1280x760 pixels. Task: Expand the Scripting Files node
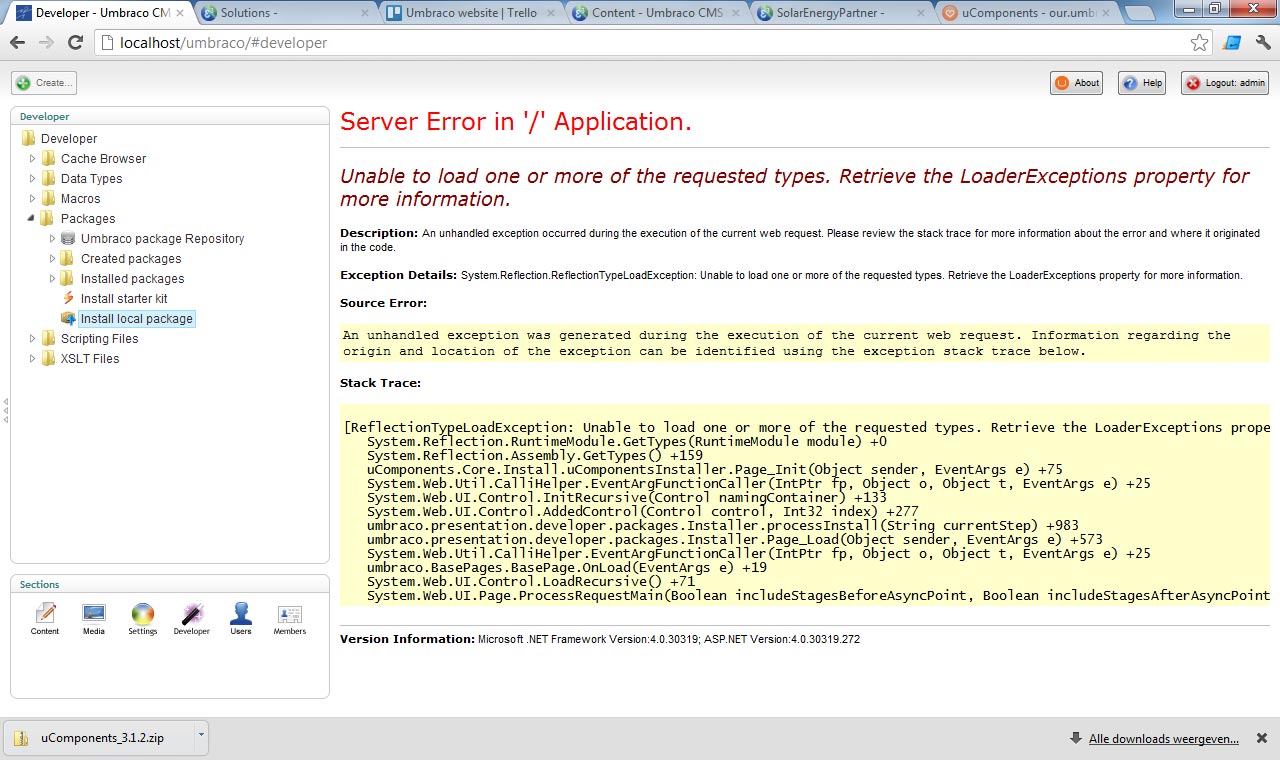pyautogui.click(x=32, y=338)
